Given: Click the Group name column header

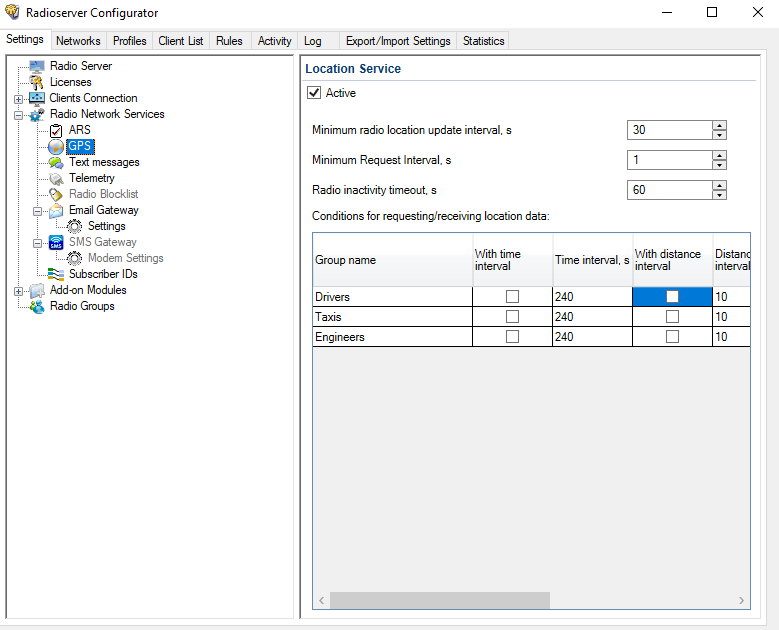Looking at the screenshot, I should (x=392, y=260).
